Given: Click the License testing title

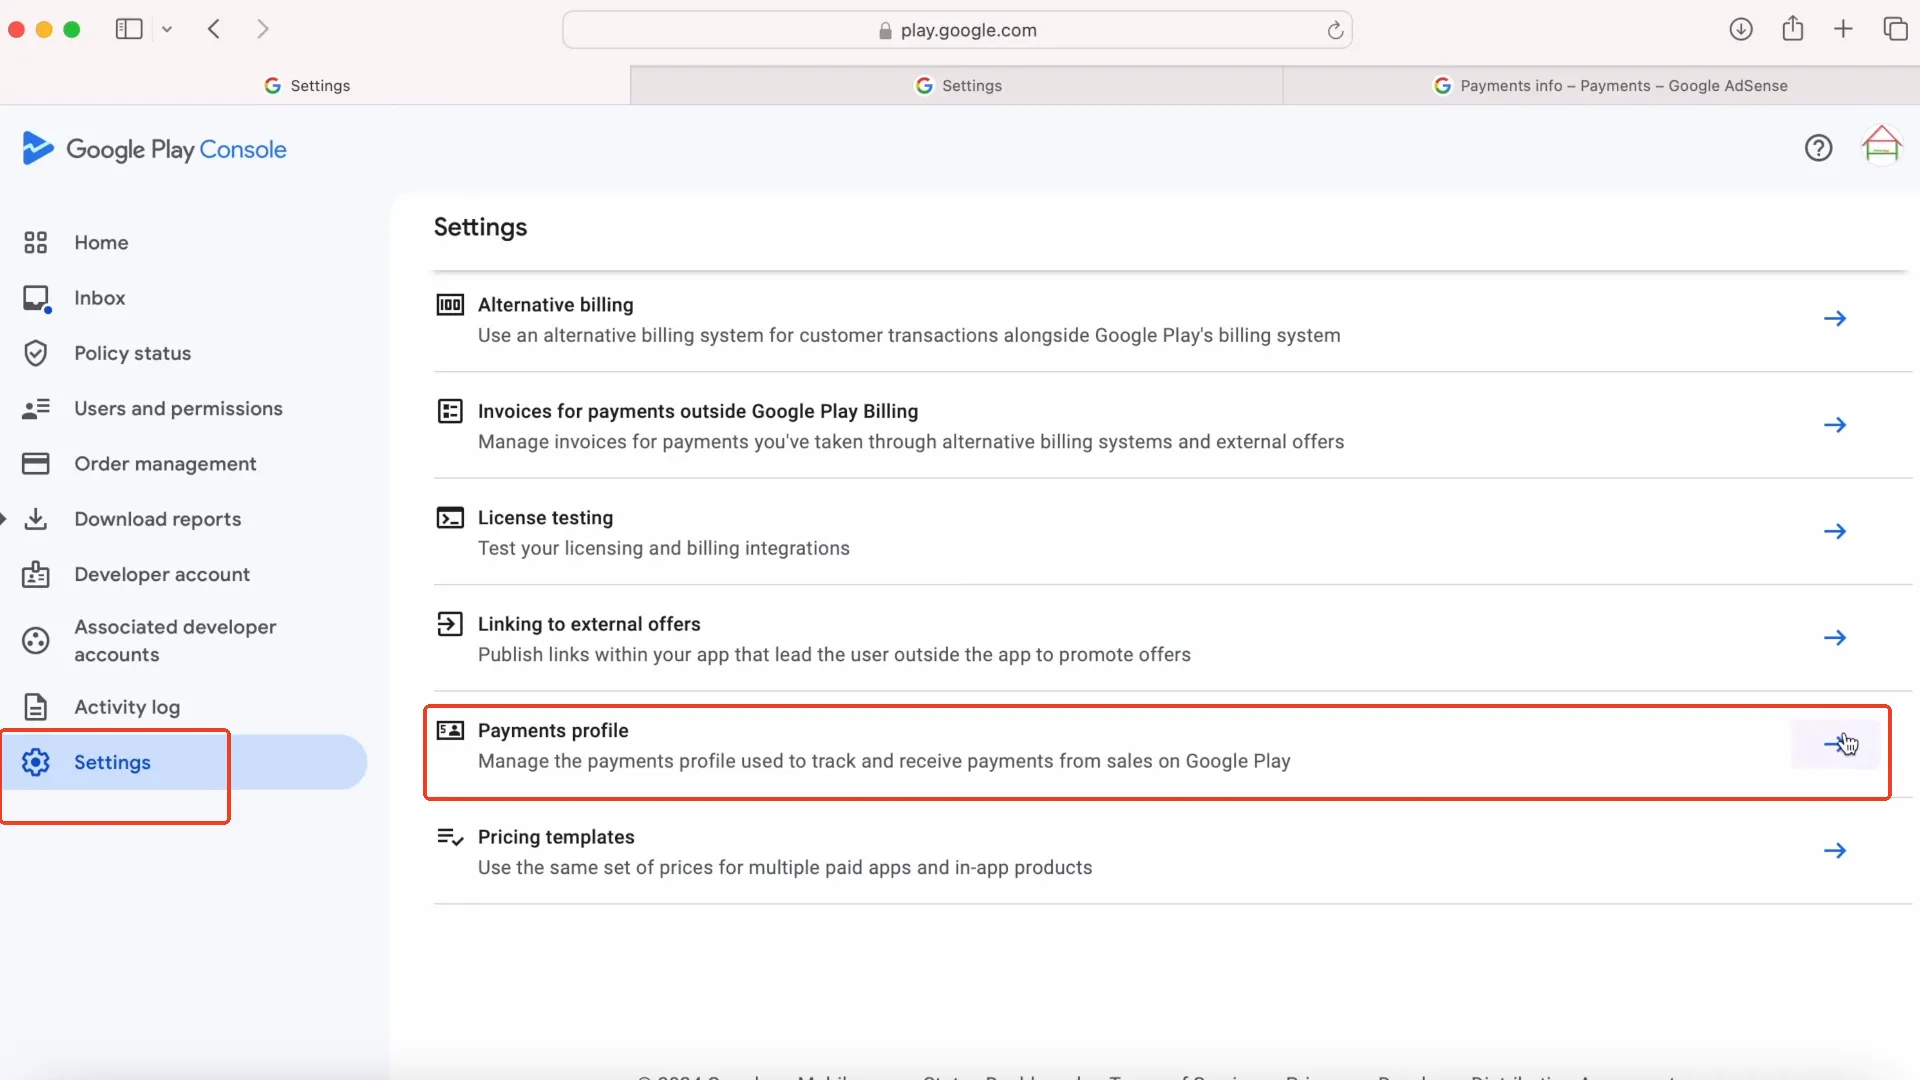Looking at the screenshot, I should point(545,518).
